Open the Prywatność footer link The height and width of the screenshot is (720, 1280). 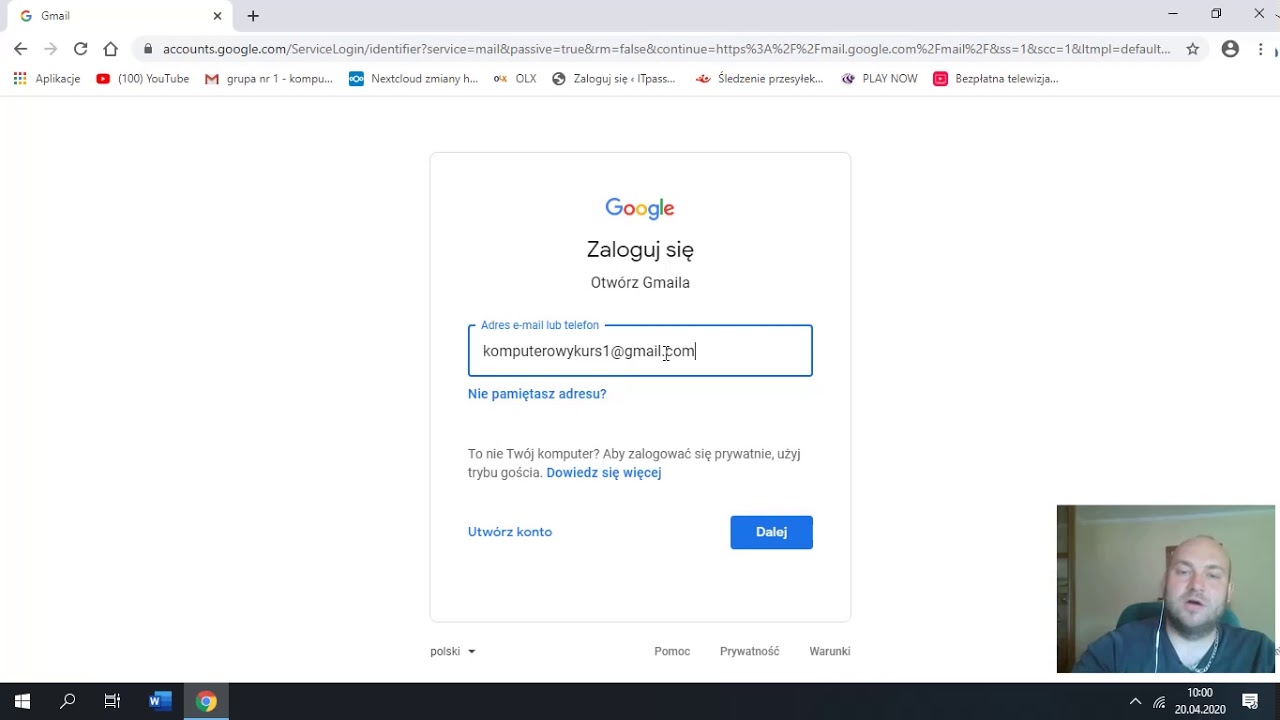tap(749, 651)
